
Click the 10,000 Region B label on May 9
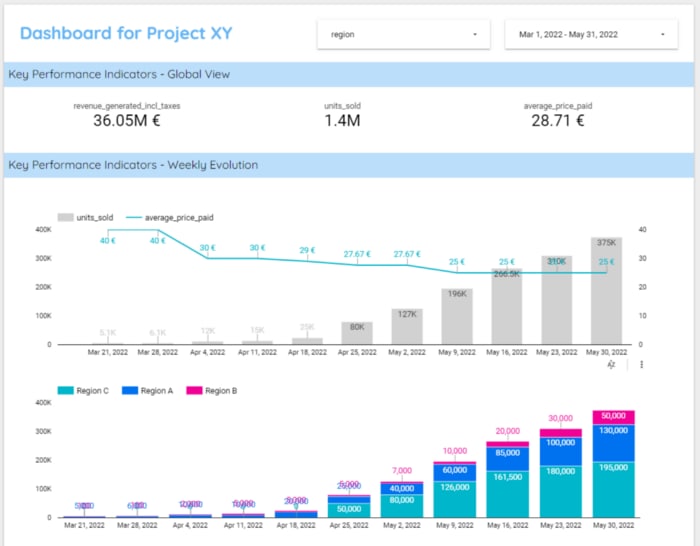pyautogui.click(x=455, y=451)
